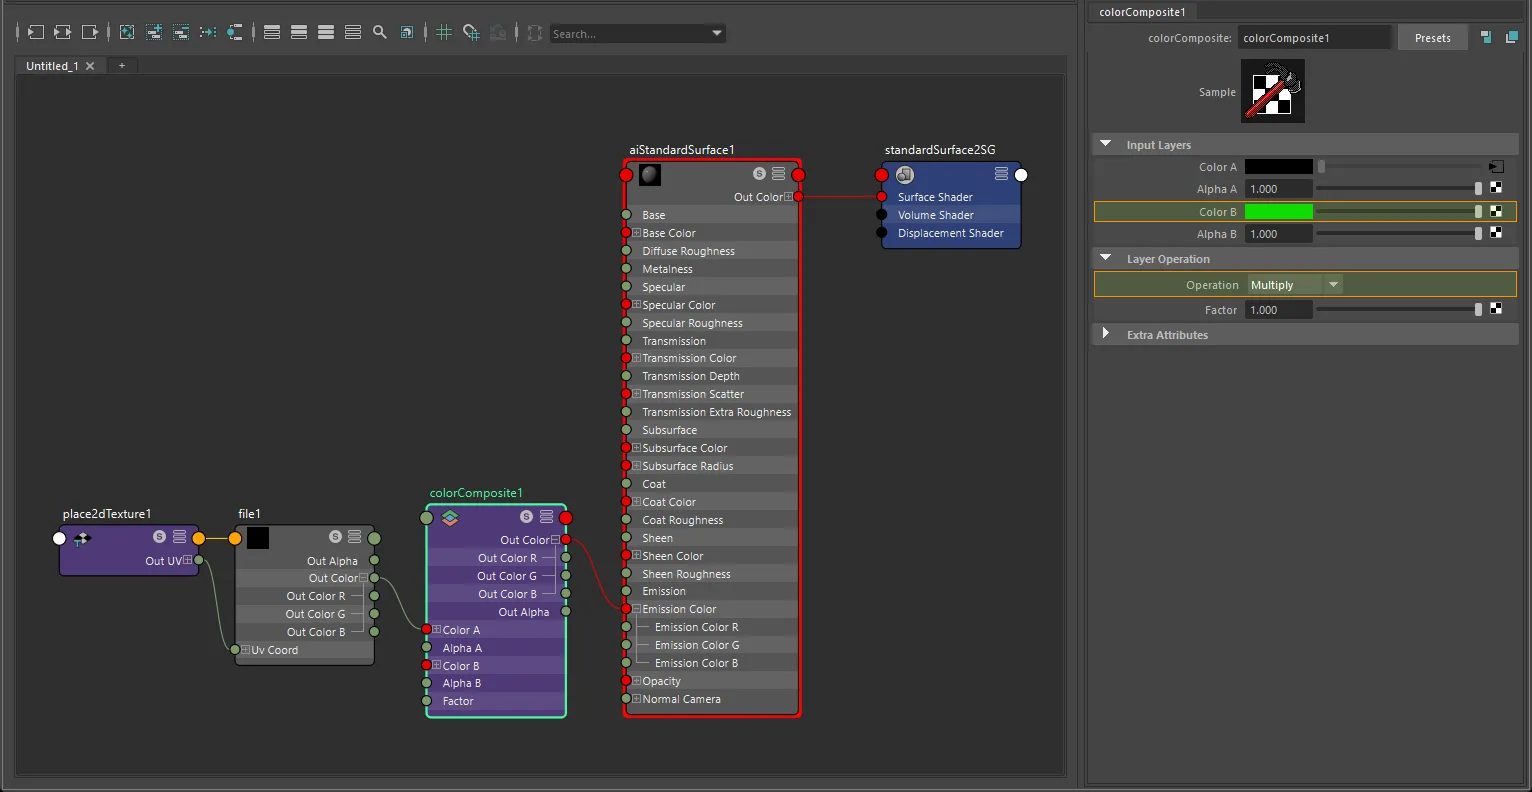This screenshot has width=1532, height=792.
Task: Click the input connections toolbar icon
Action: pos(35,32)
